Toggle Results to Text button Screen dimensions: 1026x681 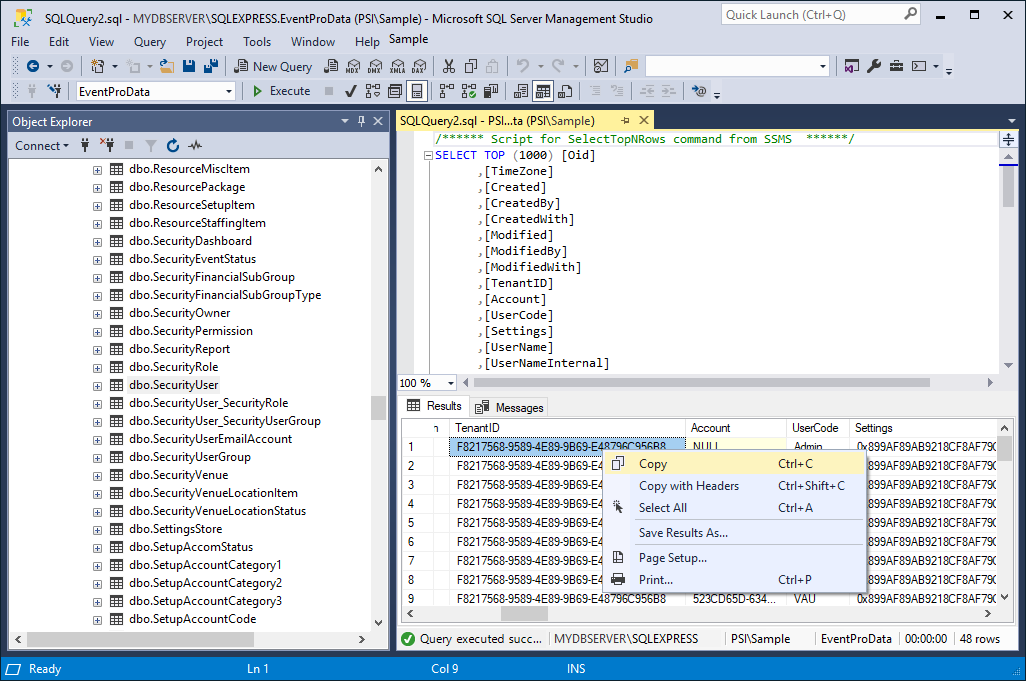(x=522, y=91)
